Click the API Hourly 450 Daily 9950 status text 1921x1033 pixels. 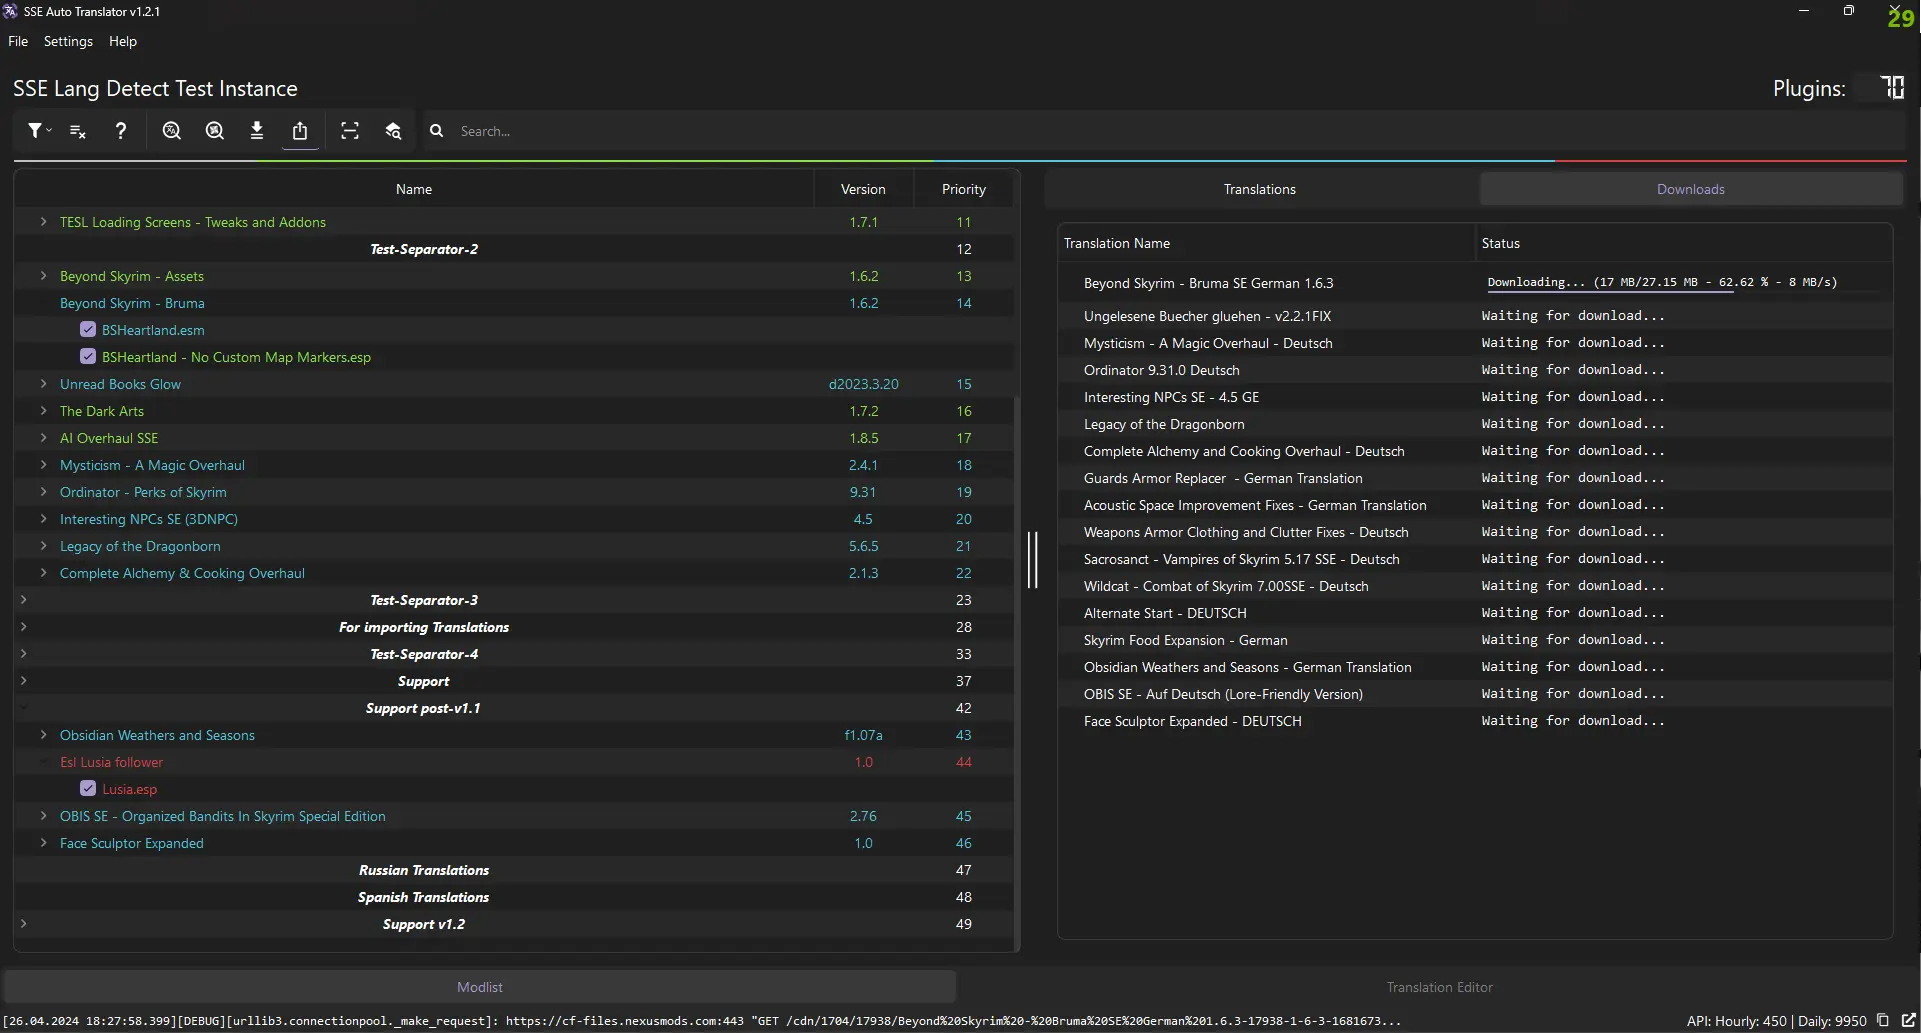click(x=1776, y=1021)
